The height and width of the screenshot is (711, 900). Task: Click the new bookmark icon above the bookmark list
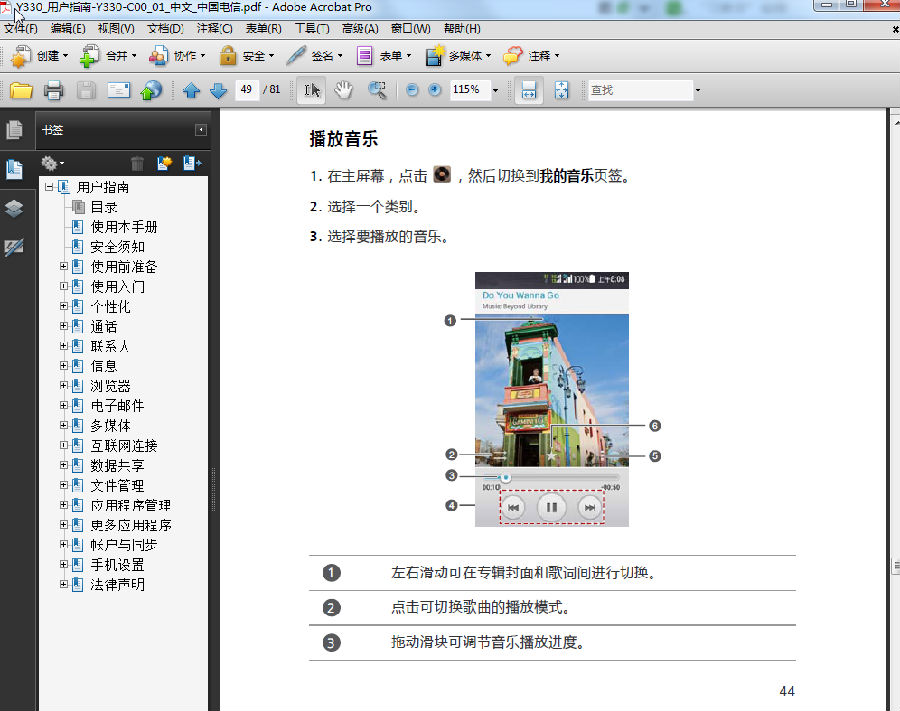163,163
